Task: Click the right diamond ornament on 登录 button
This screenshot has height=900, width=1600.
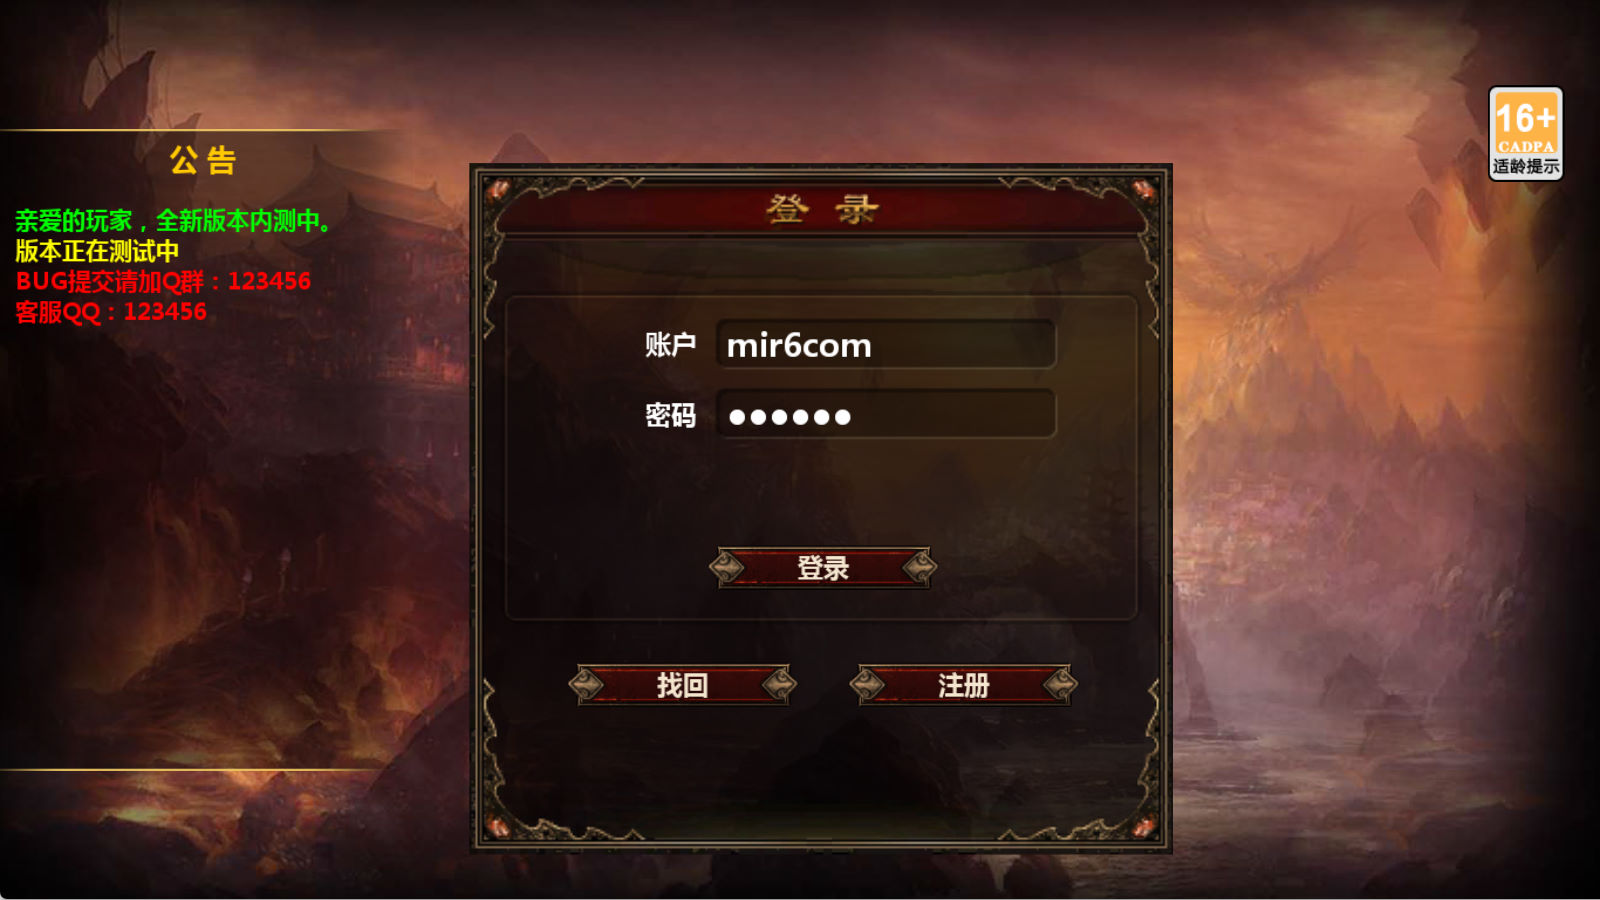Action: point(919,568)
